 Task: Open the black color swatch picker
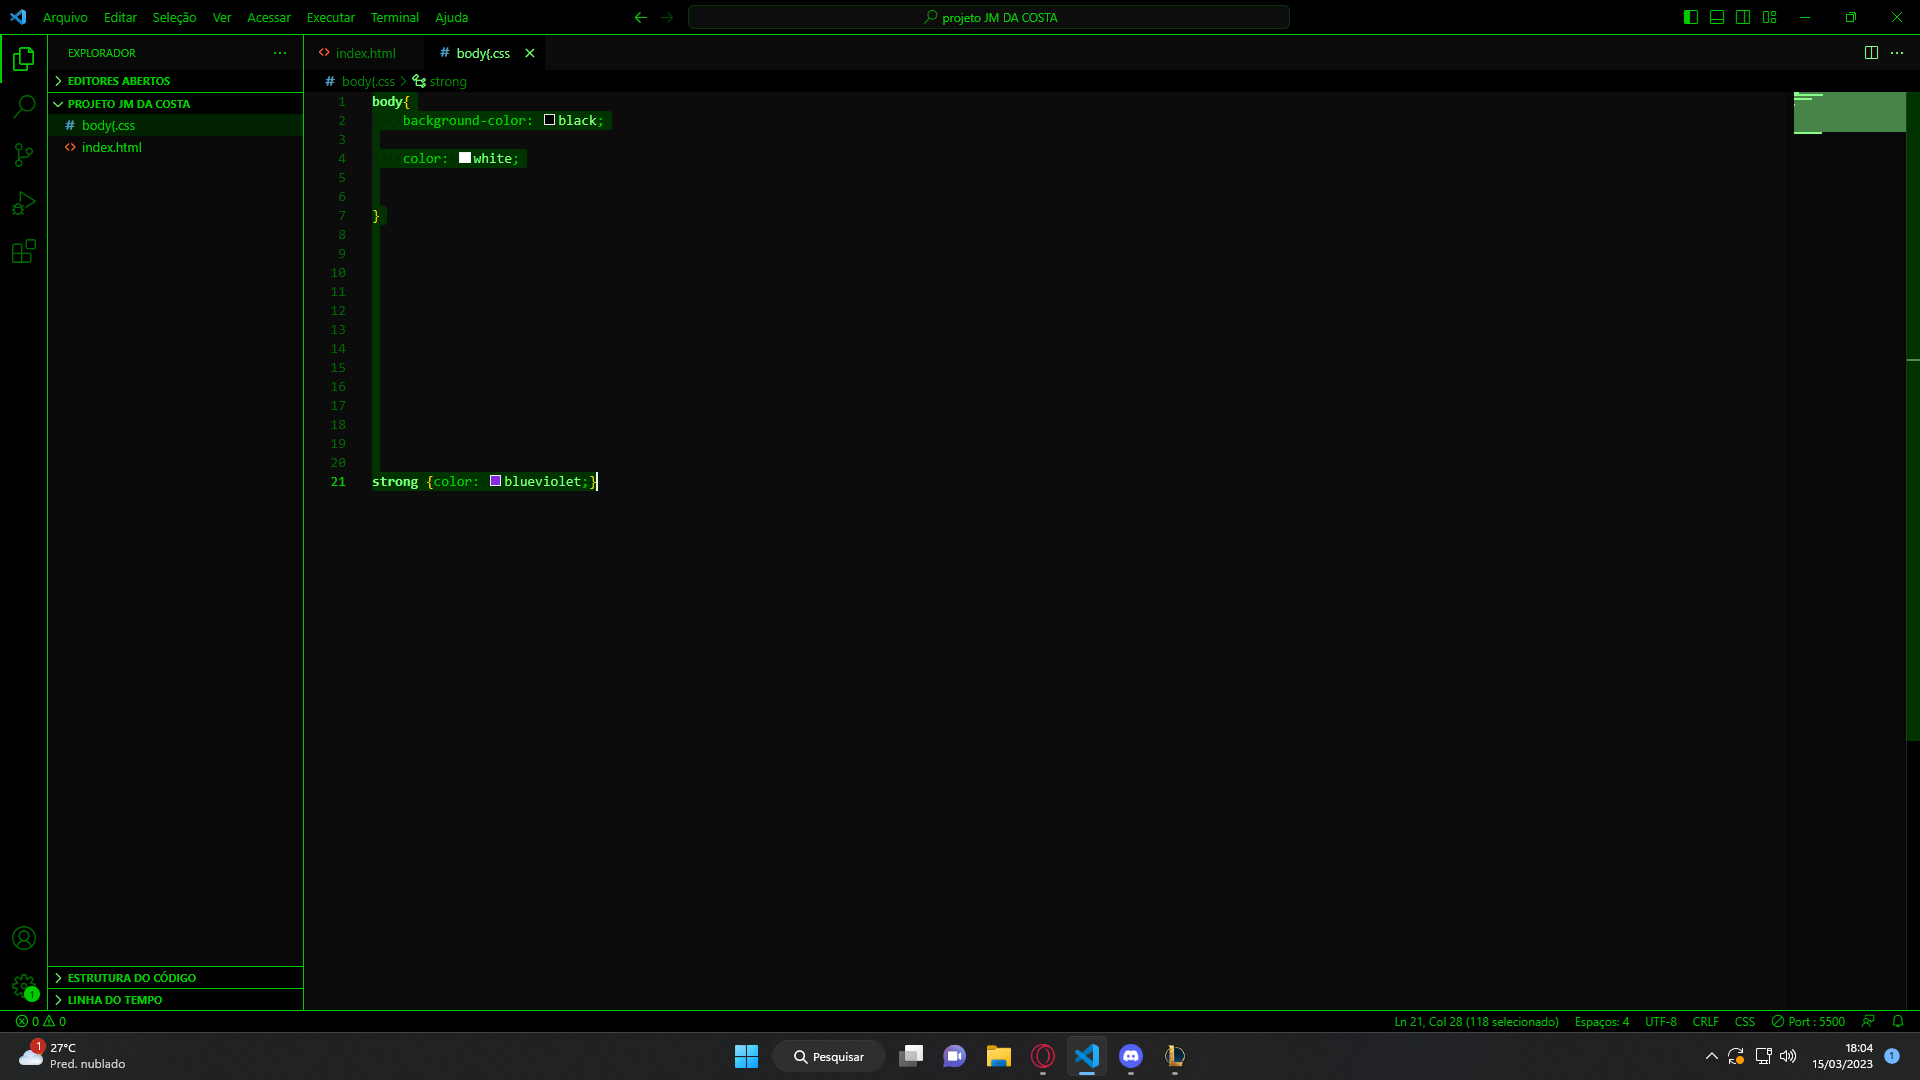click(549, 120)
